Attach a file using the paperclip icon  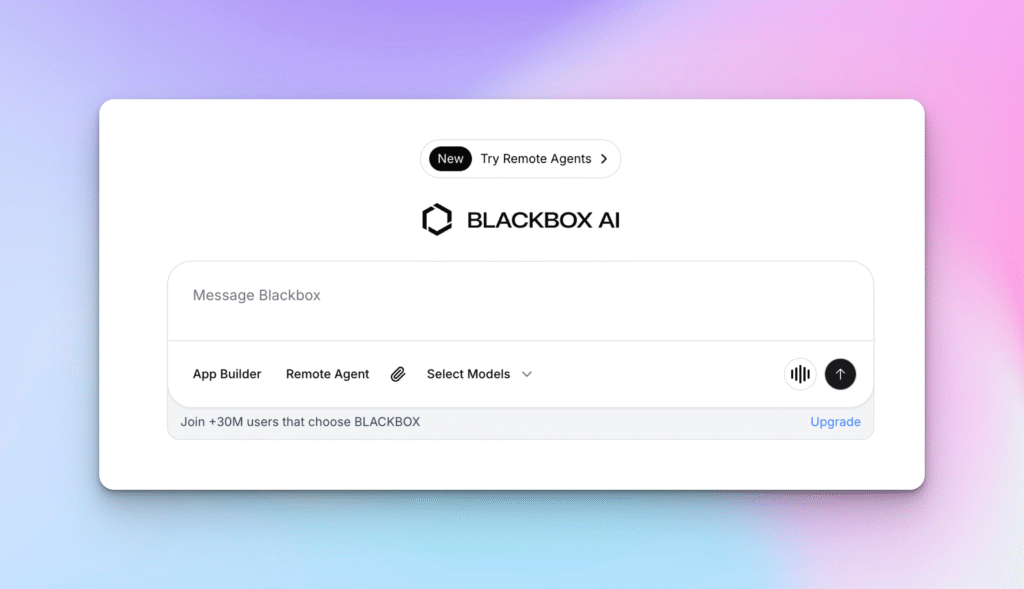[398, 374]
